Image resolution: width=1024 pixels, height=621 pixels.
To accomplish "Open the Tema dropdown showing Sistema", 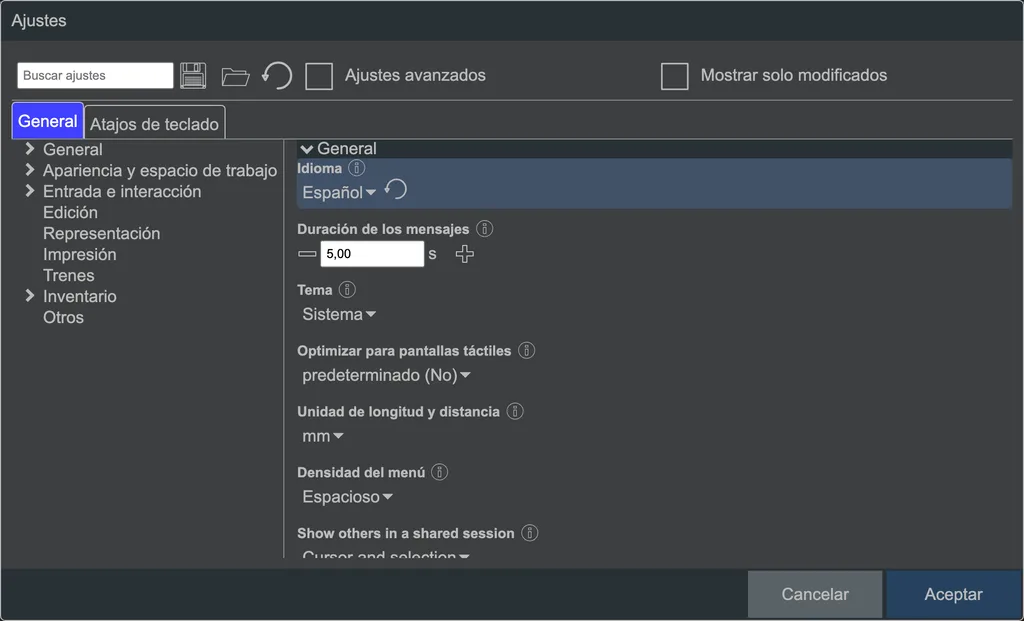I will click(x=339, y=314).
